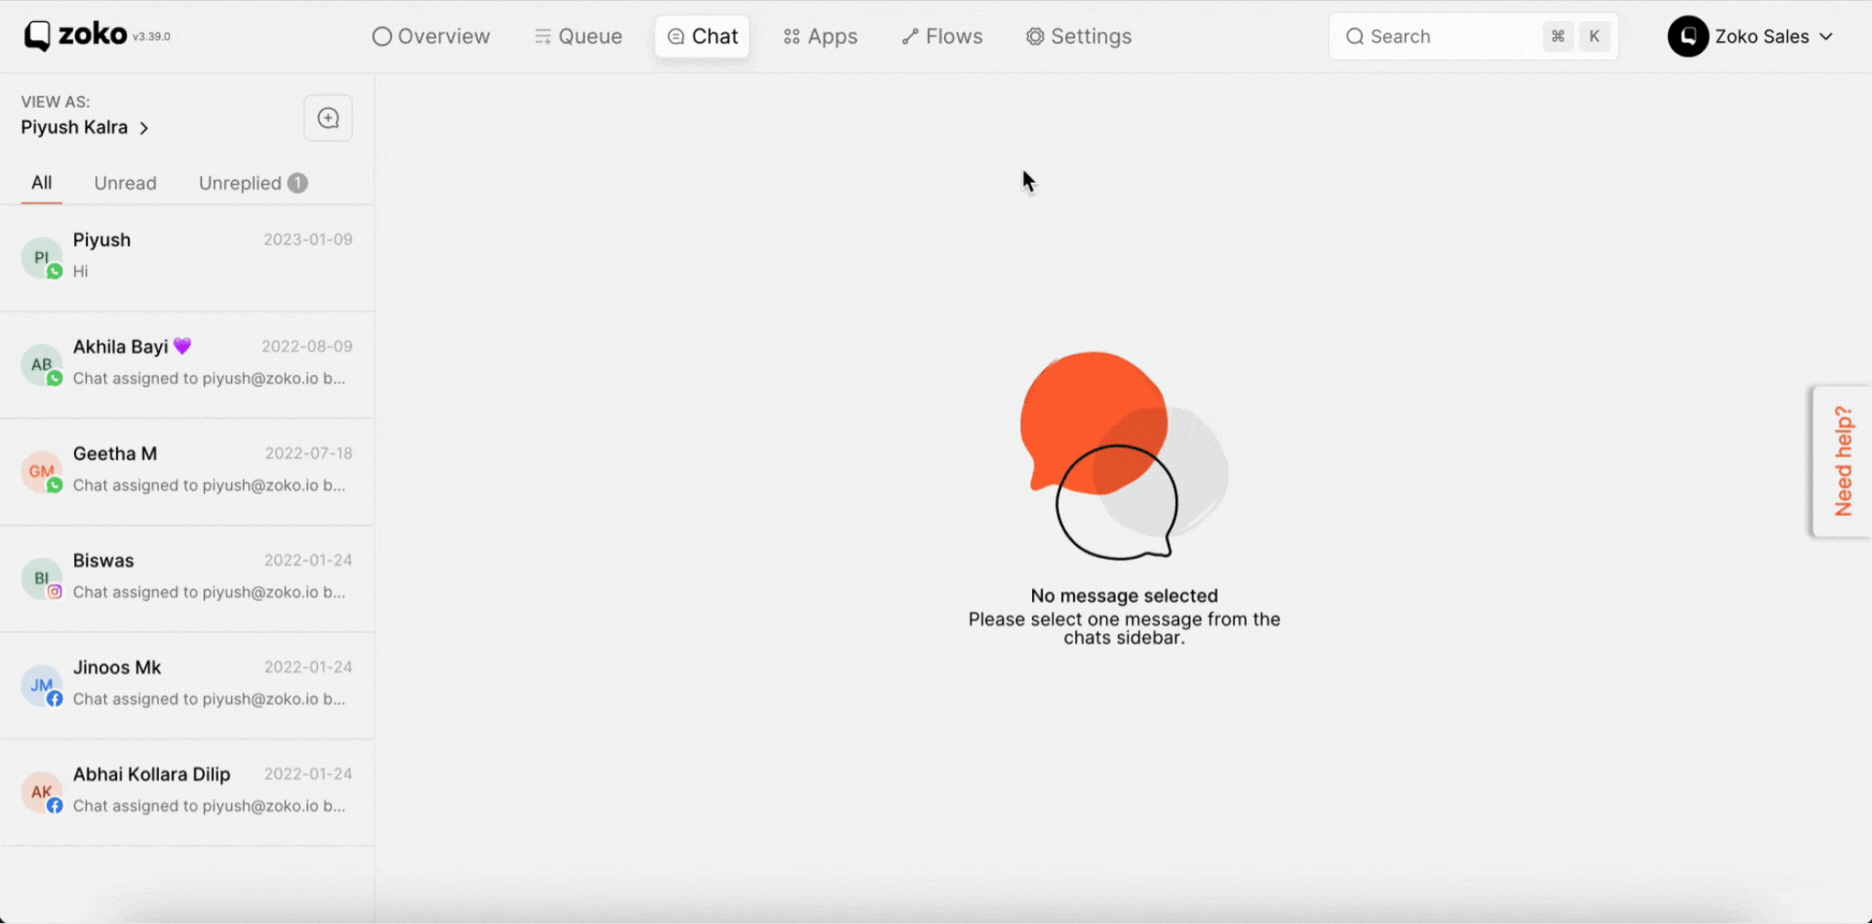1872x924 pixels.
Task: Click the "No message selected" heading
Action: click(1124, 596)
